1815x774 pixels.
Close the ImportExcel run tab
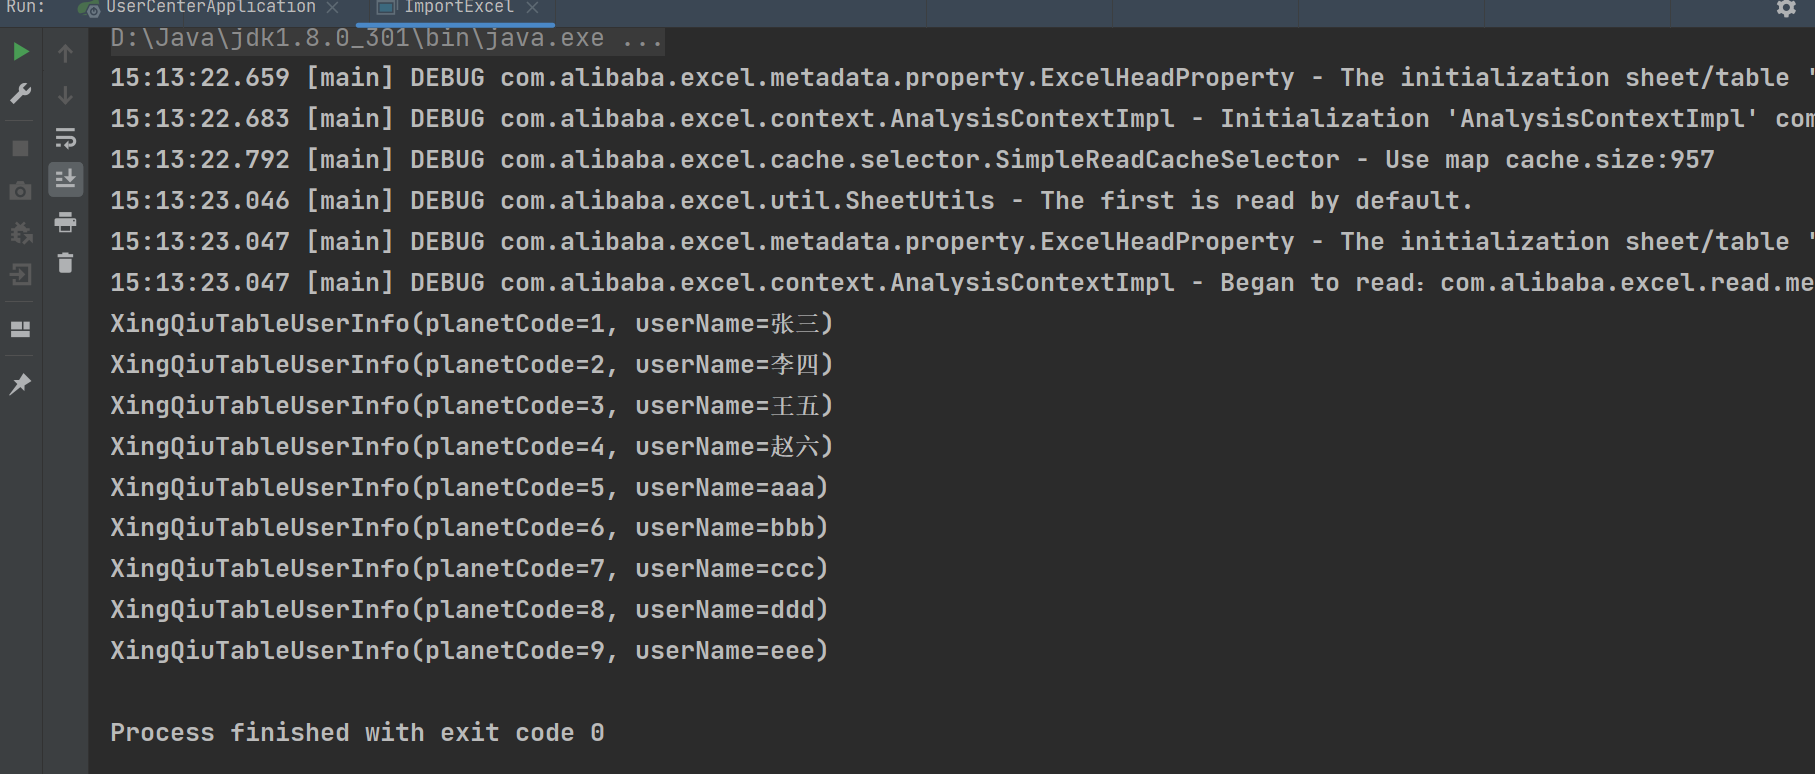[532, 8]
